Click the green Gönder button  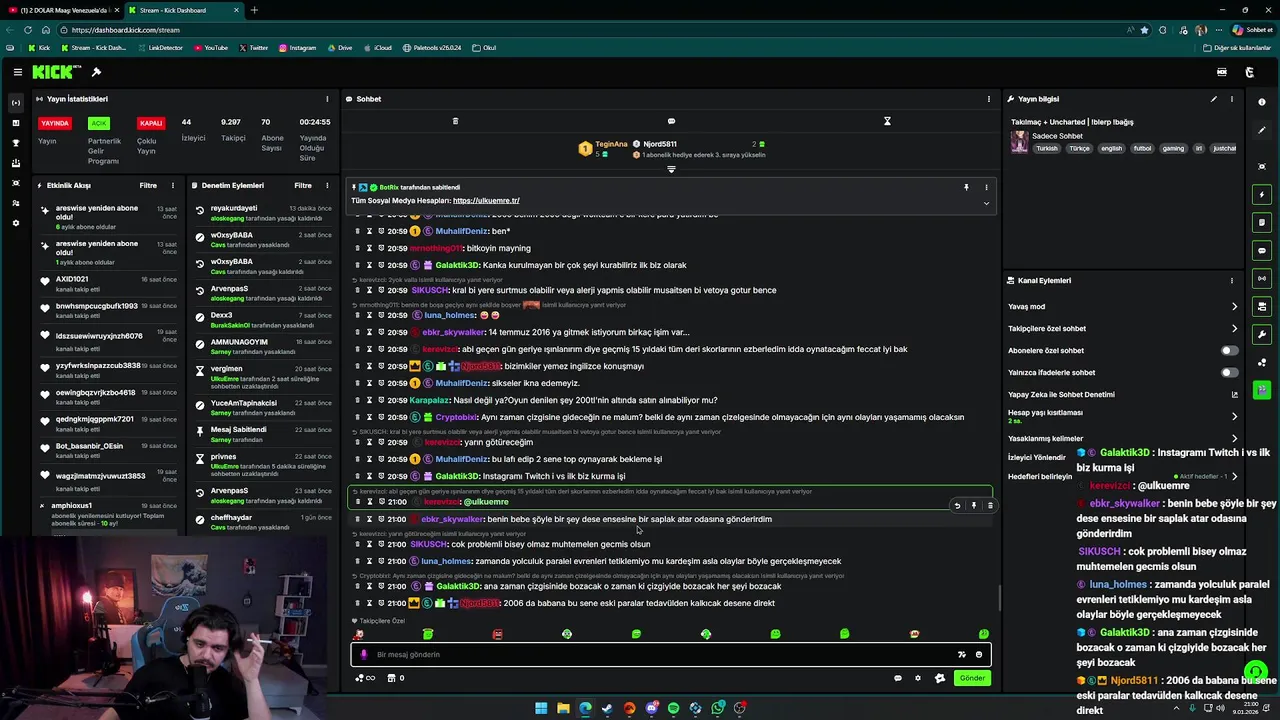coord(972,678)
